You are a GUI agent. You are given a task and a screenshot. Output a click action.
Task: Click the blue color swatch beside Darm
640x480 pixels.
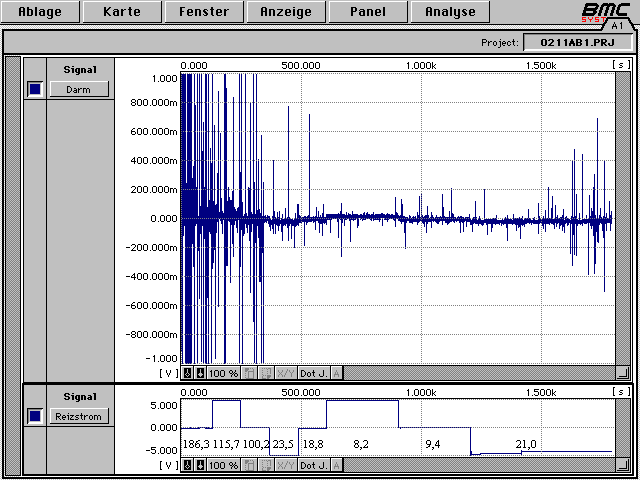[x=35, y=89]
